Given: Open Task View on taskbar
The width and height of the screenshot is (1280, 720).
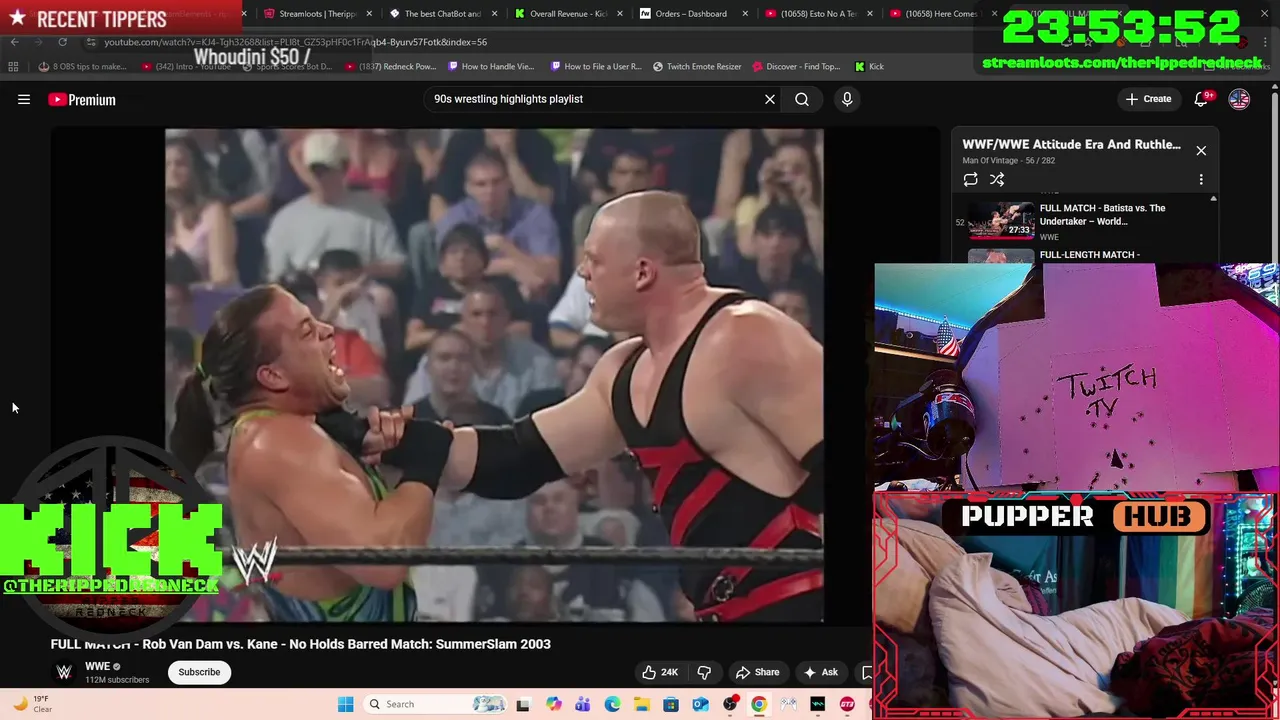Looking at the screenshot, I should click(x=522, y=704).
